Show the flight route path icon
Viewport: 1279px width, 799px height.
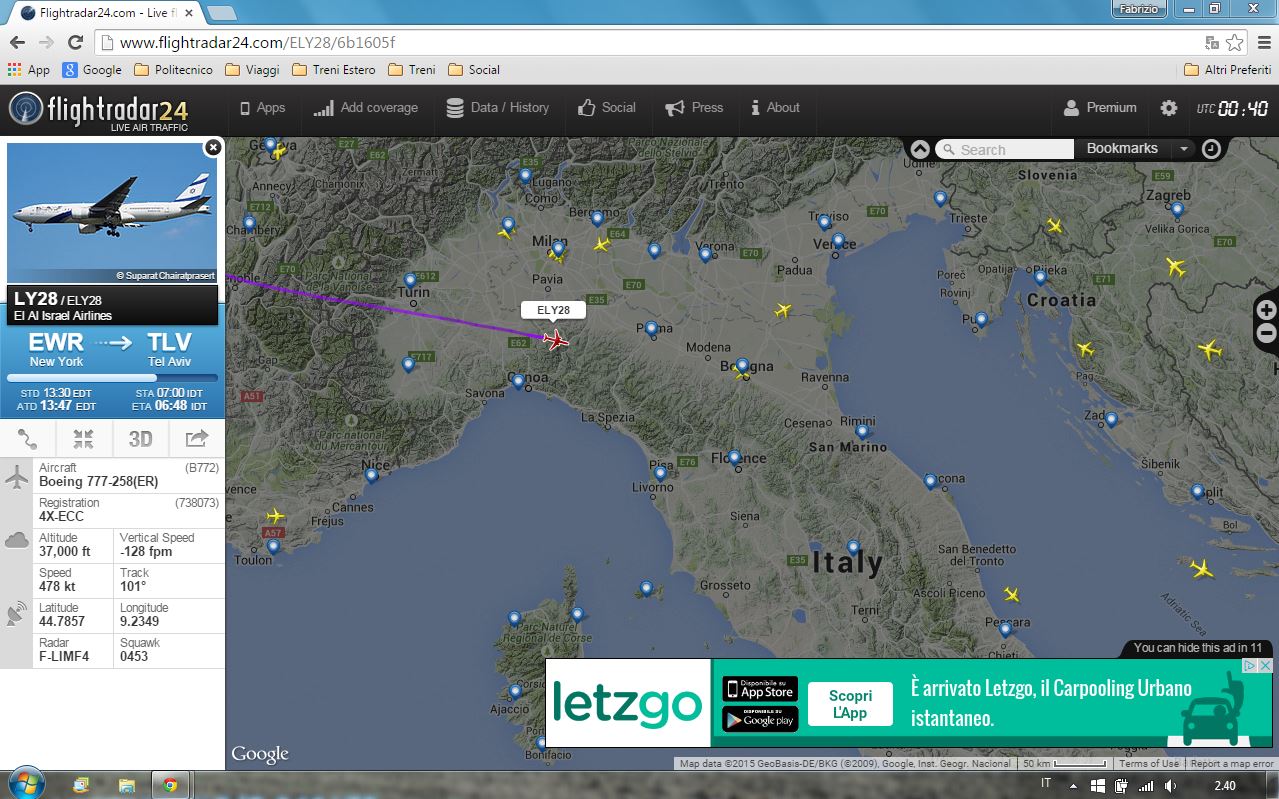28,438
